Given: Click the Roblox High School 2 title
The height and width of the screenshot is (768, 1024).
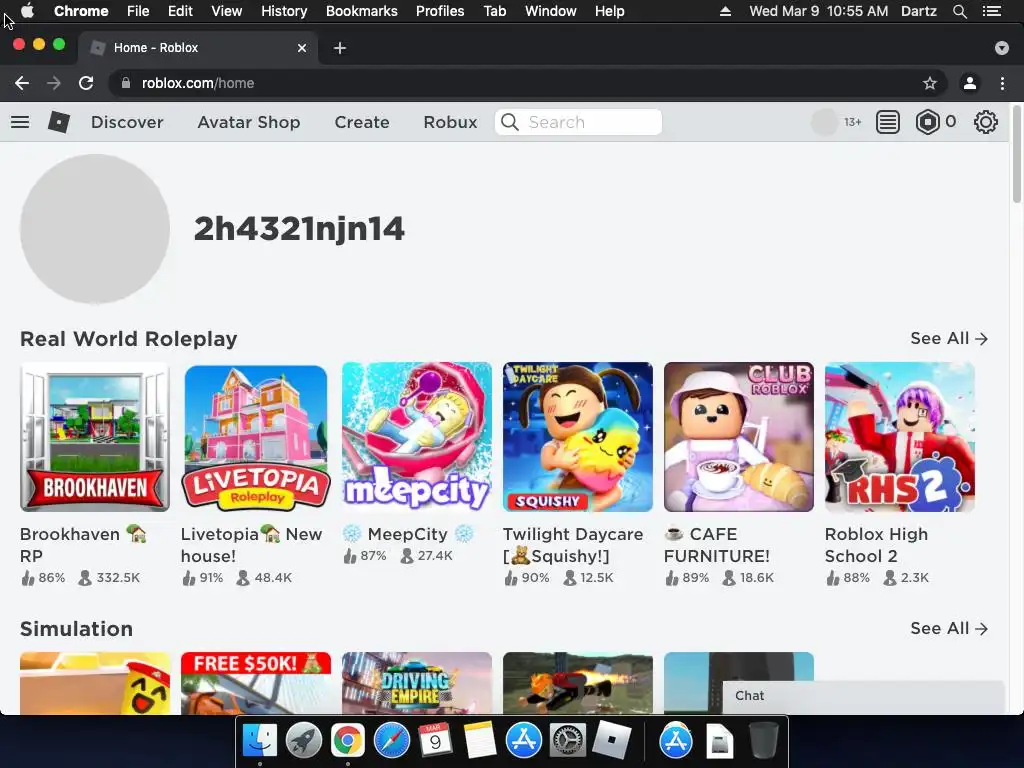Looking at the screenshot, I should click(876, 545).
